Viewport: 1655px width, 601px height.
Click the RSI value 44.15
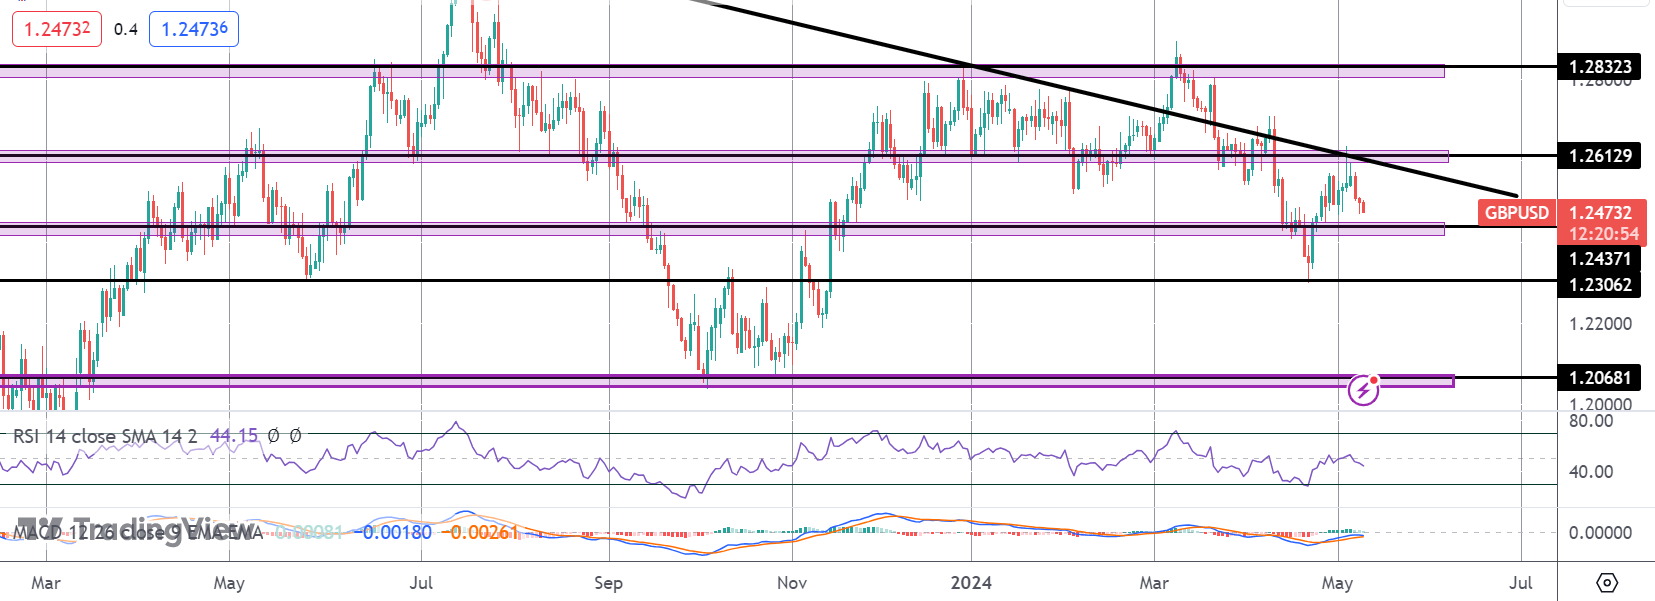(x=234, y=436)
